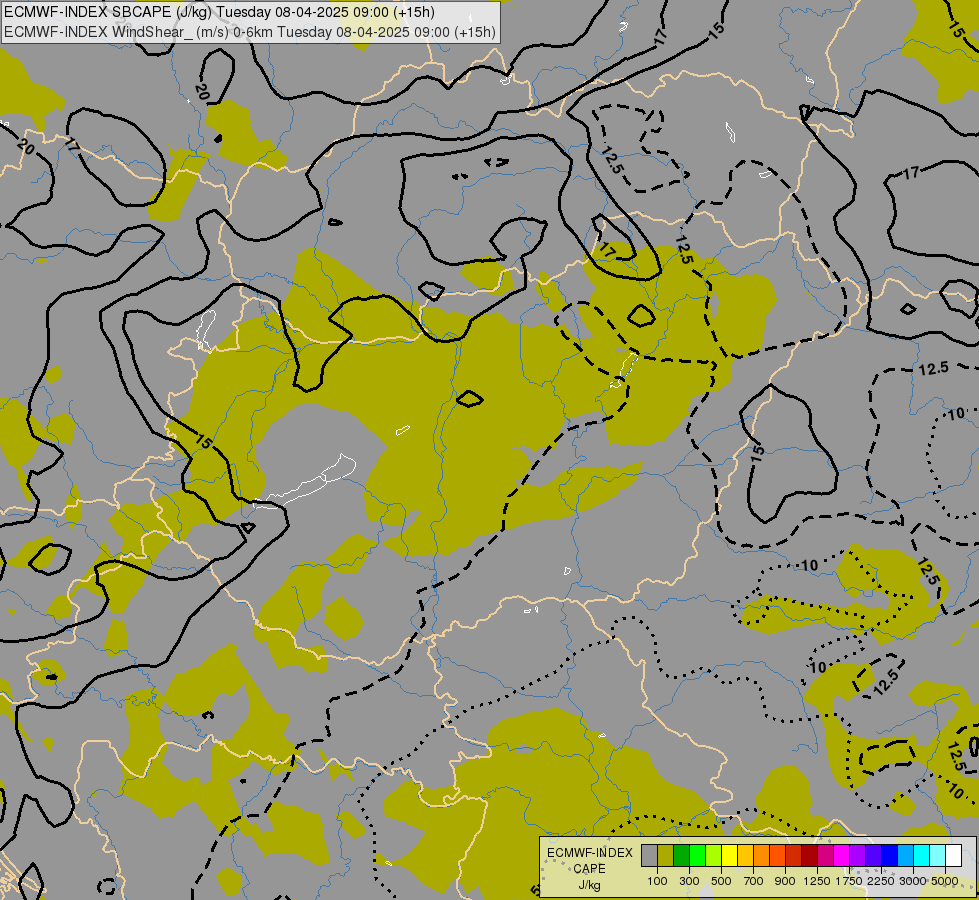Click the legend value 900
Screen dimensions: 979x900
tap(785, 881)
